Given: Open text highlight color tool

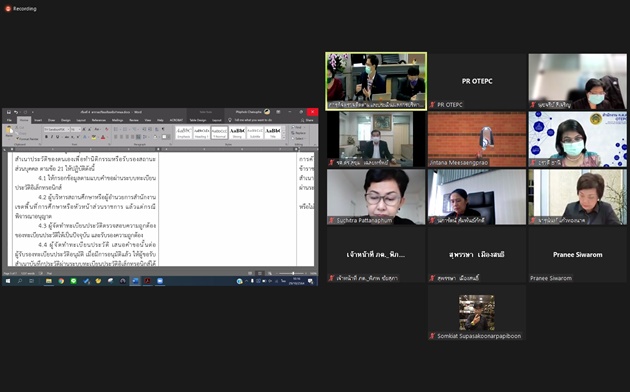Looking at the screenshot, I should point(94,137).
